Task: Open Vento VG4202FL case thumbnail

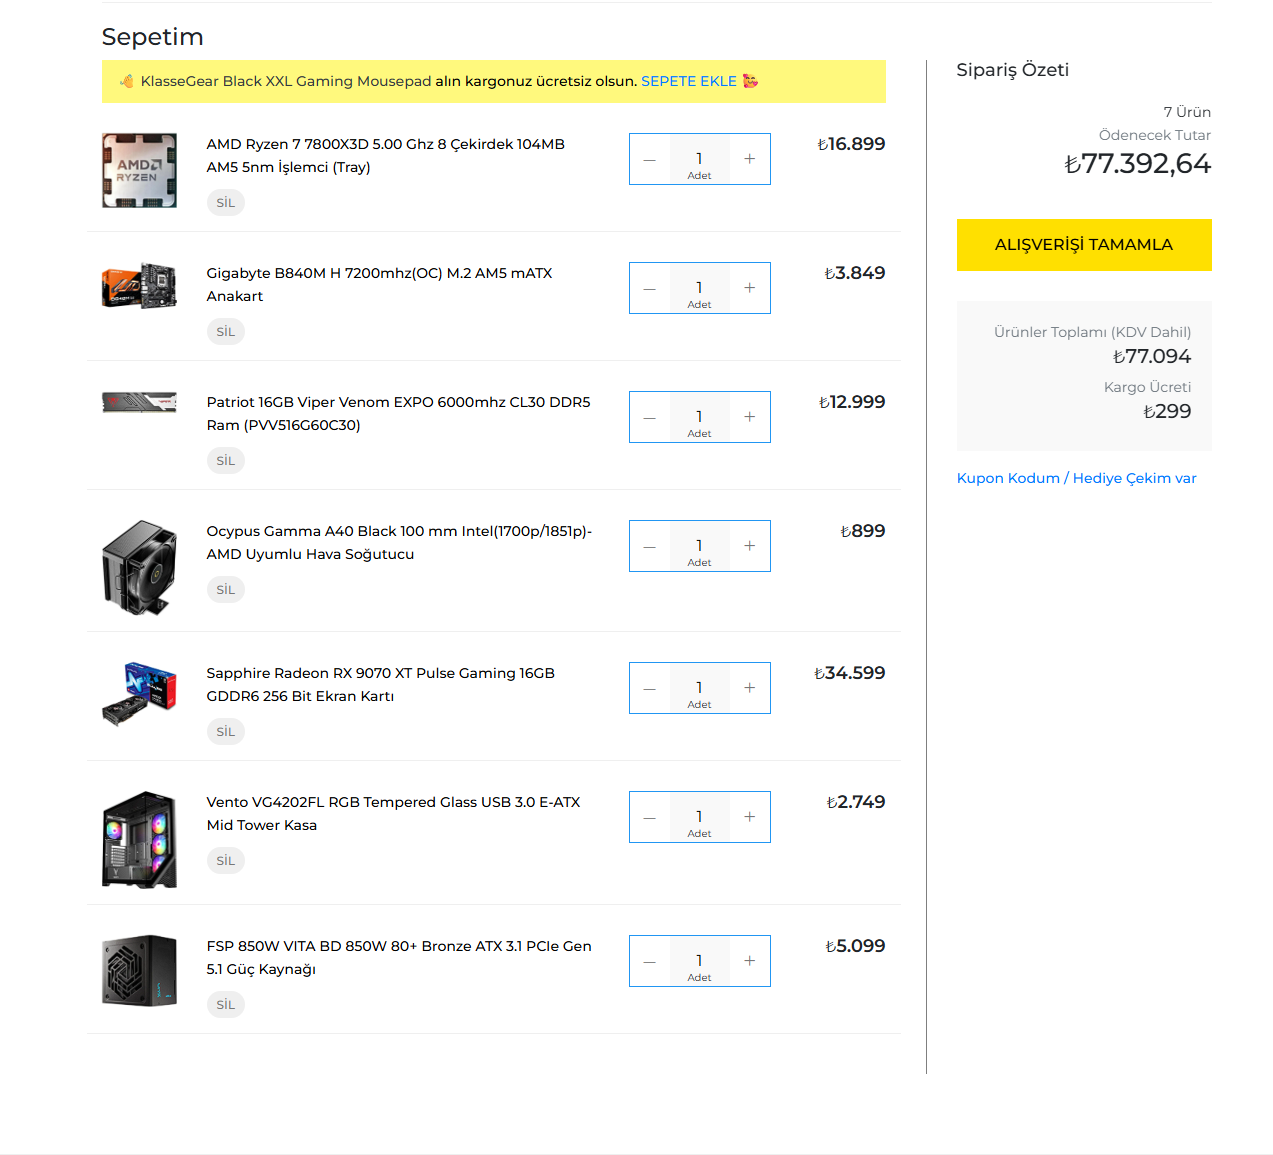Action: click(139, 840)
